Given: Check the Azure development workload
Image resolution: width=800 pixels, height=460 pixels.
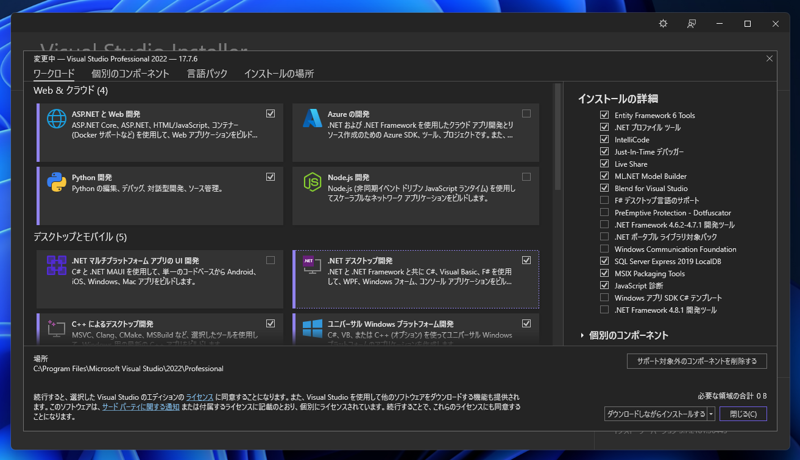Looking at the screenshot, I should [x=526, y=113].
